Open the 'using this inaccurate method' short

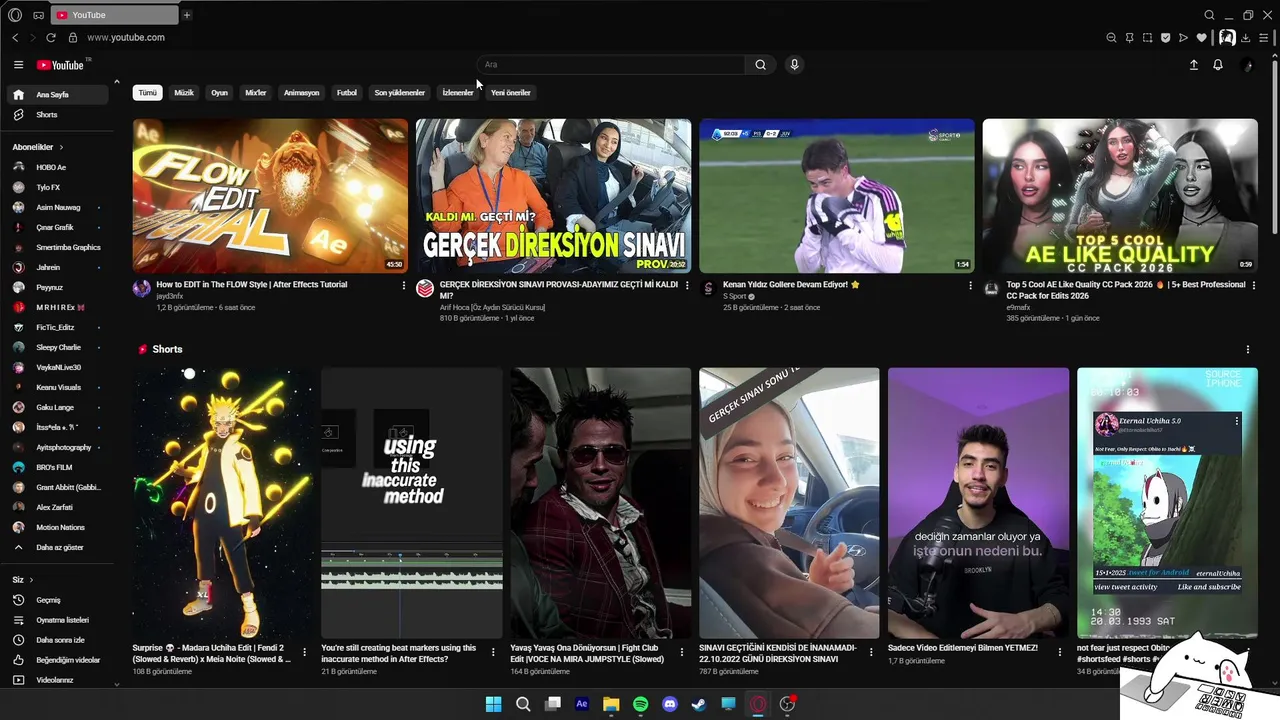[412, 503]
